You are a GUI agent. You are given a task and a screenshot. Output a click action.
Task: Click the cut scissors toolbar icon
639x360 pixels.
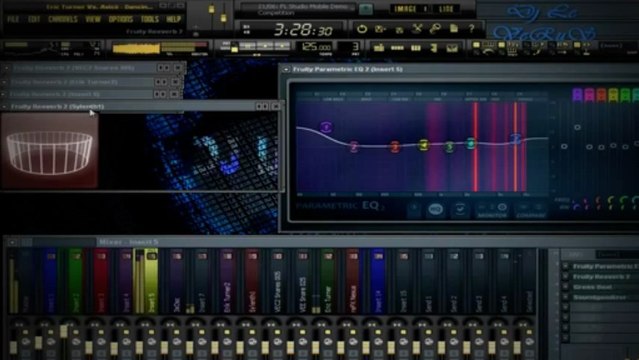(417, 29)
